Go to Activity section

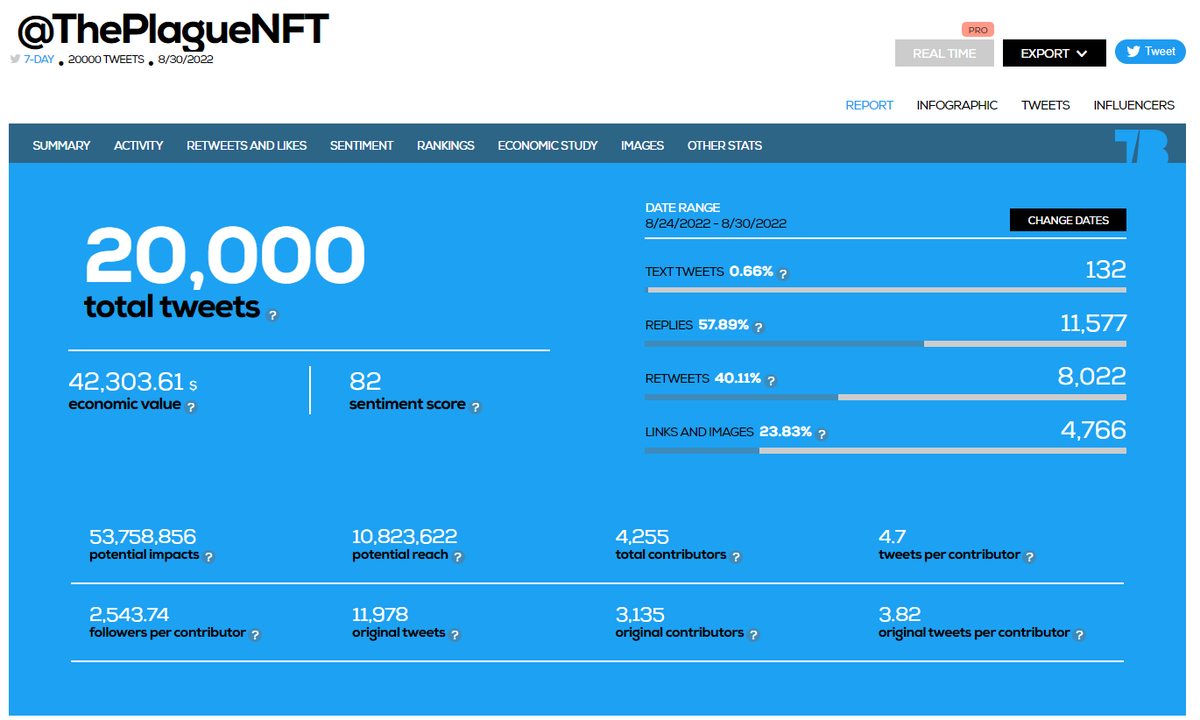138,145
